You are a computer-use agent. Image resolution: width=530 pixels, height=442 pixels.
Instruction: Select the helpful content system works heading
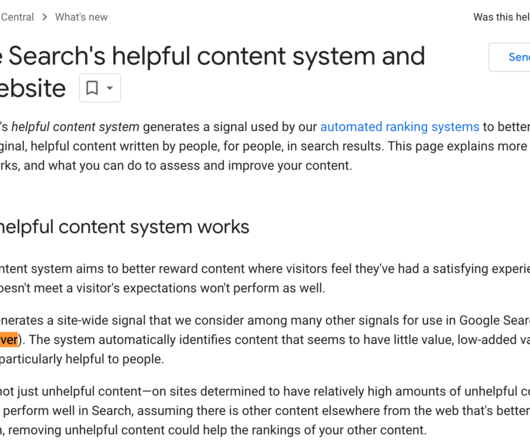tap(124, 227)
